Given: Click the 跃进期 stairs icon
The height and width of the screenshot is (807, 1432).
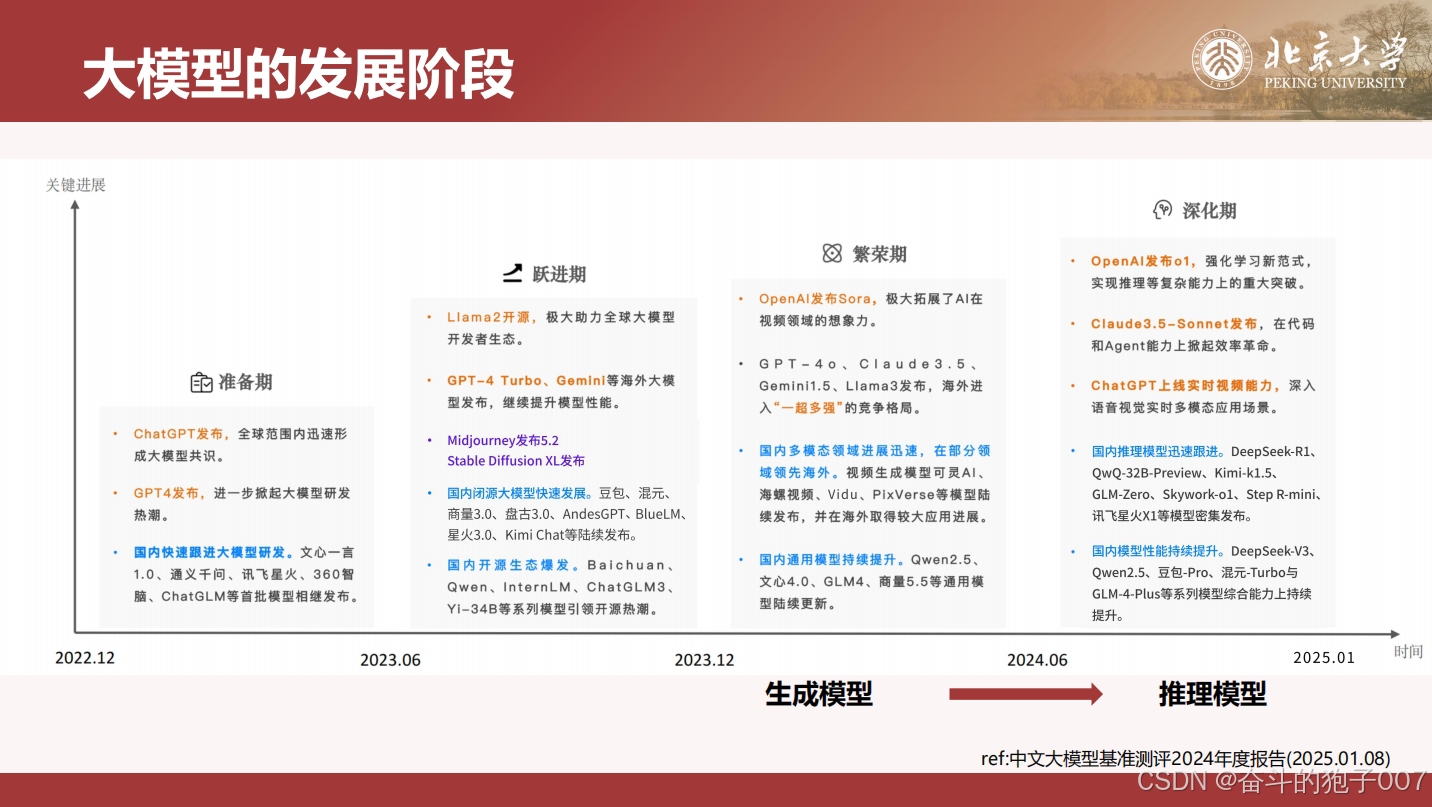Looking at the screenshot, I should (x=512, y=273).
